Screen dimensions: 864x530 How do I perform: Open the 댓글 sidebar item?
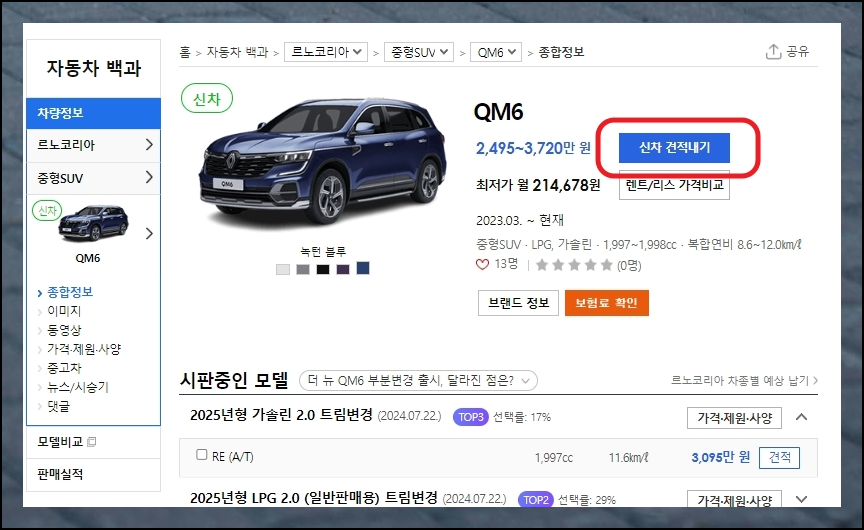pos(58,406)
